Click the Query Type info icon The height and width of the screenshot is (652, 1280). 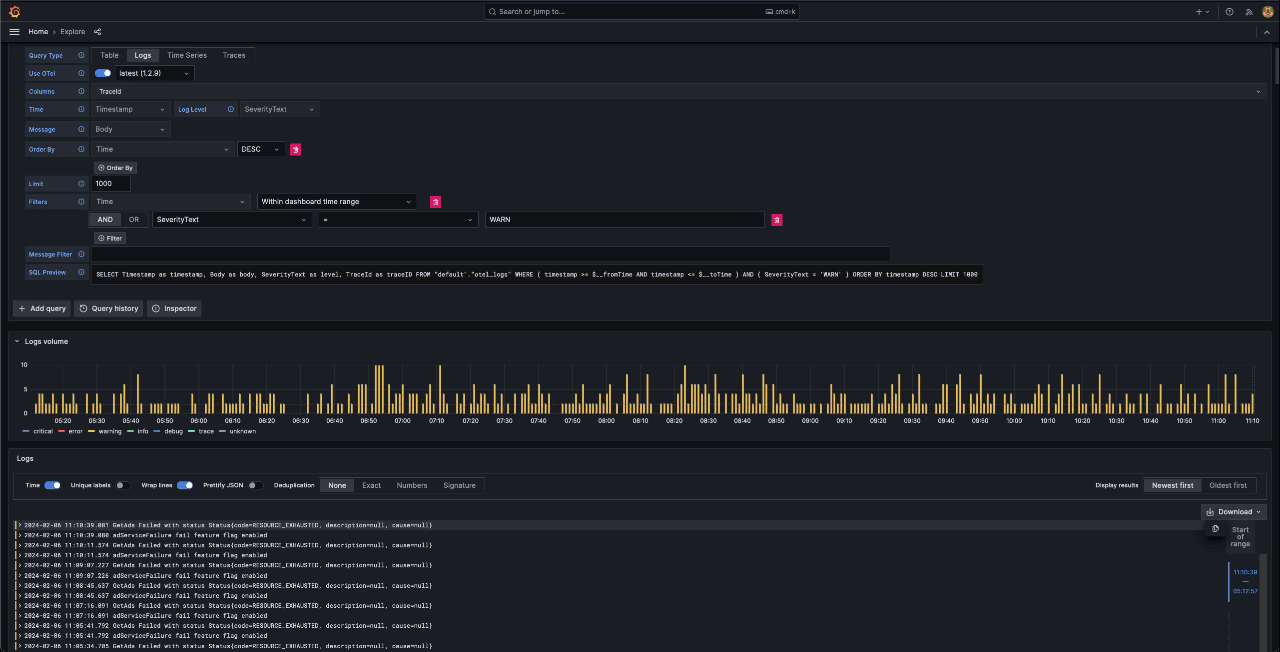tap(81, 56)
